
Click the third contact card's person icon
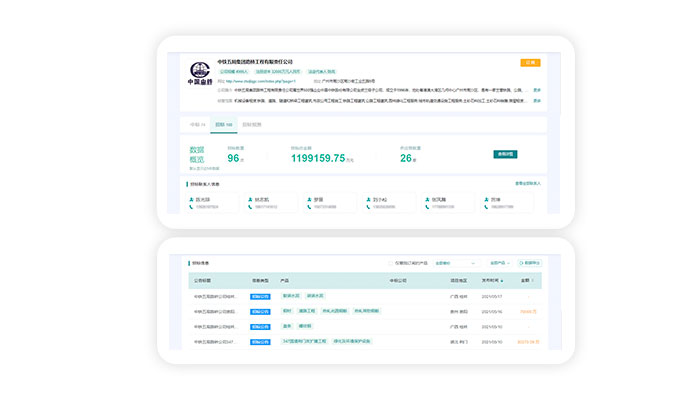pos(309,200)
